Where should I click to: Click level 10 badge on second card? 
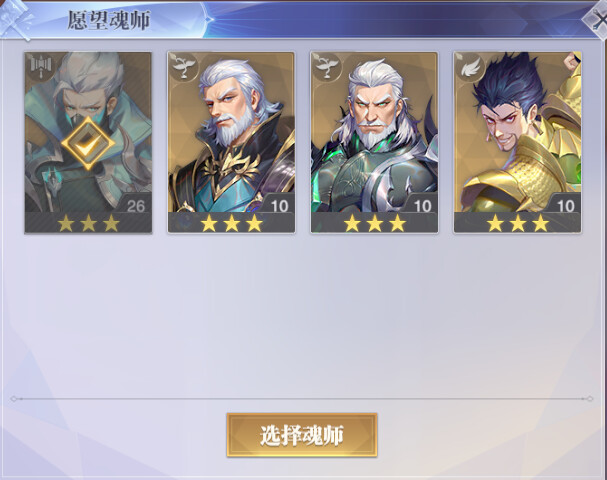click(279, 206)
